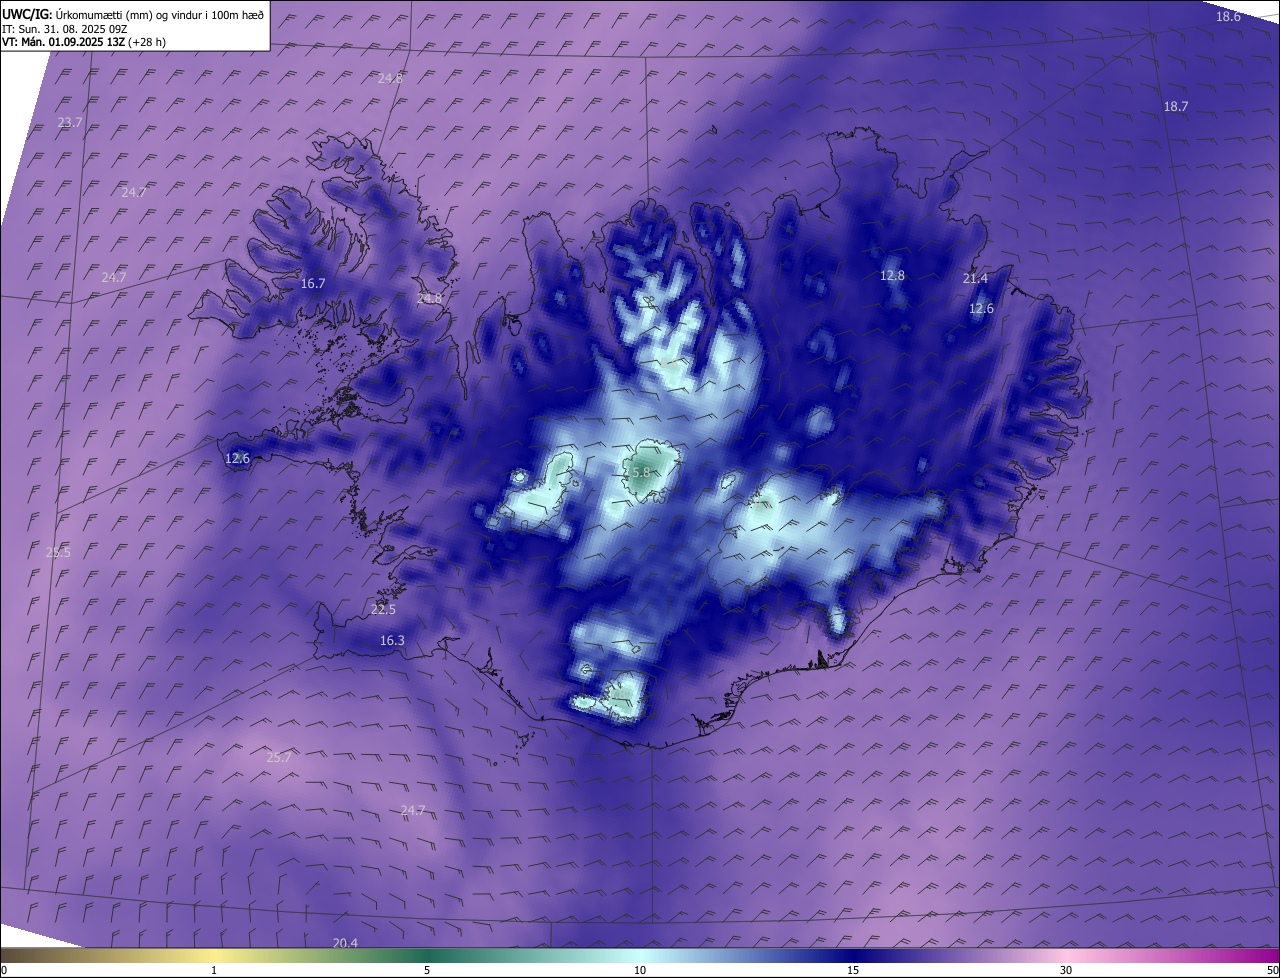Viewport: 1280px width, 978px height.
Task: Click the initial time line "IT: Sun. 31. 08. 2025 09Z"
Action: coord(65,29)
